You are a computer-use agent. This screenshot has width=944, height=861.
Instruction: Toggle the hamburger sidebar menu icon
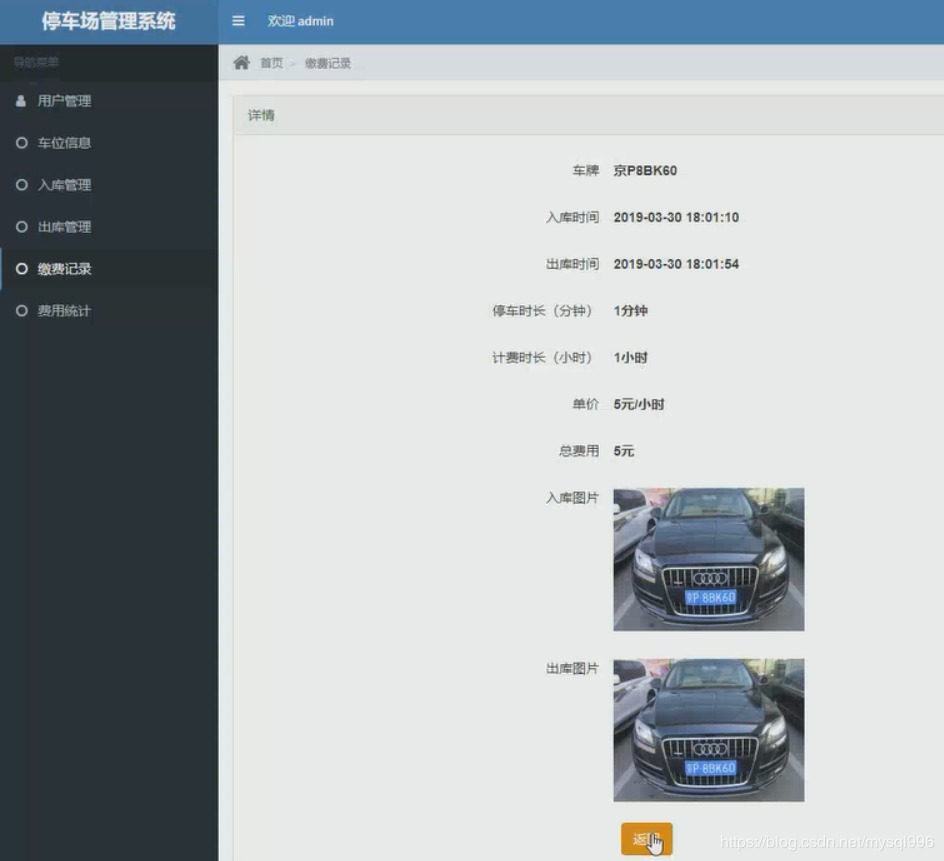[238, 21]
